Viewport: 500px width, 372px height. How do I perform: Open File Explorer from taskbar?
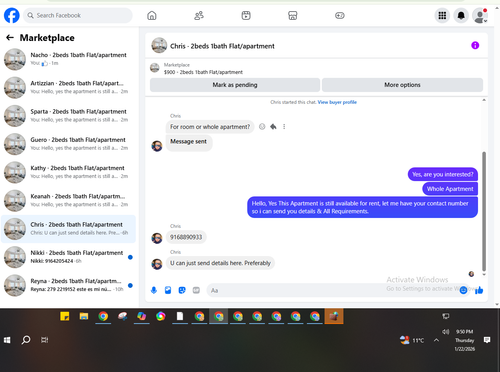coord(84,316)
